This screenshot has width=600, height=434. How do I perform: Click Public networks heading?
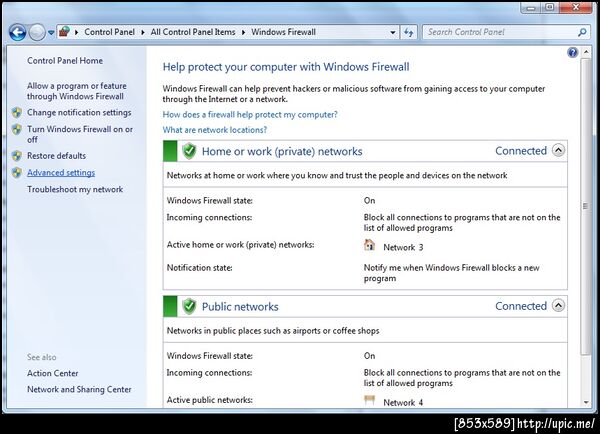[240, 307]
